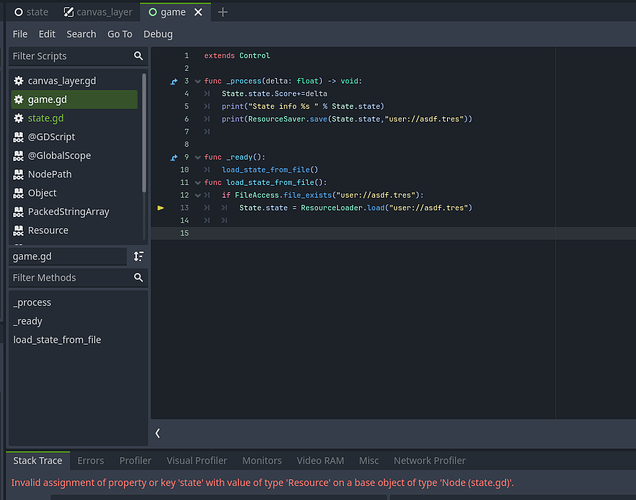Select state.gd in the script list
The width and height of the screenshot is (636, 500).
74,118
